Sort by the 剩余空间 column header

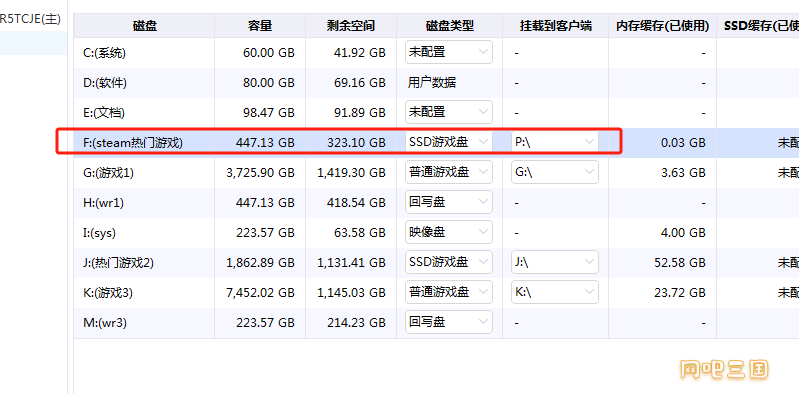pyautogui.click(x=351, y=25)
